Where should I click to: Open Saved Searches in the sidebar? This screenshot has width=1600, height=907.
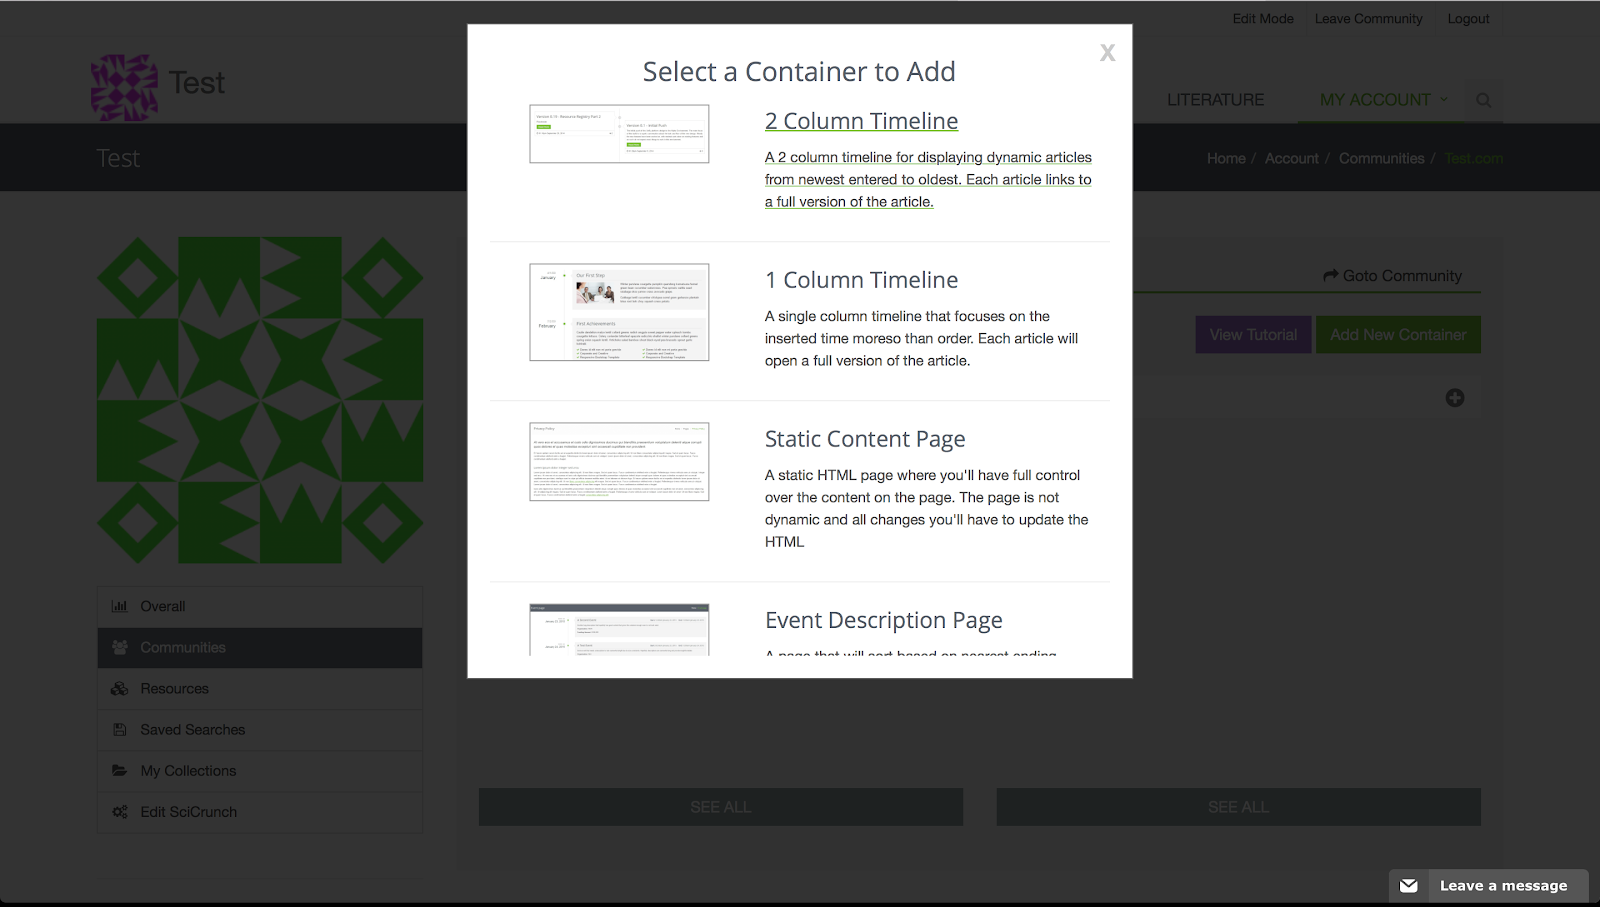[260, 730]
